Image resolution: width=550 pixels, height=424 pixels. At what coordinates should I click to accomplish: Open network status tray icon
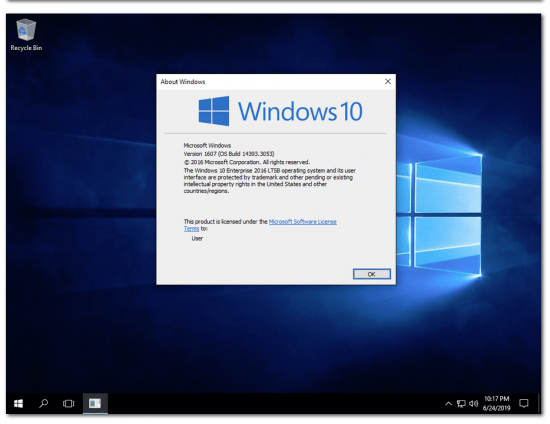click(461, 404)
